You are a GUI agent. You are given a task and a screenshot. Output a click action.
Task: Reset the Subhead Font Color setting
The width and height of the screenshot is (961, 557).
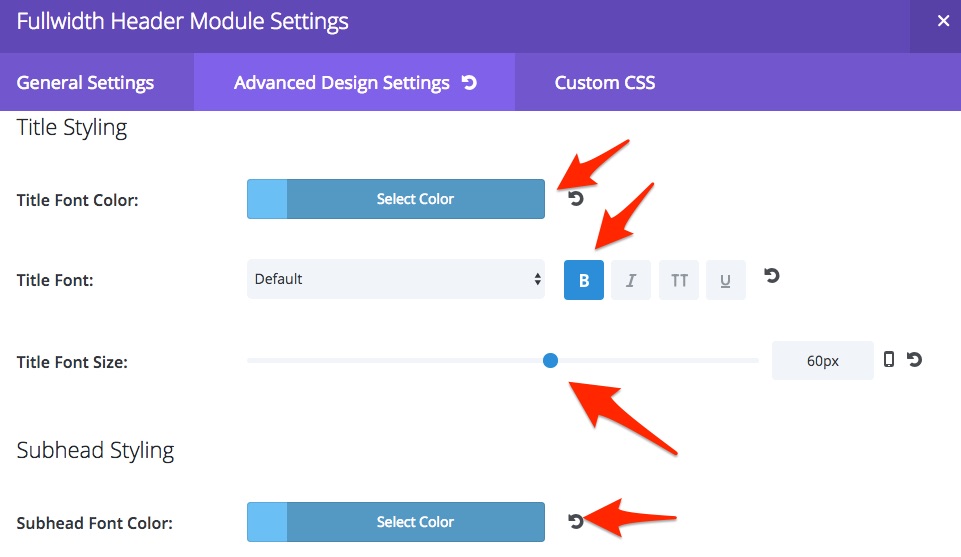(x=575, y=521)
